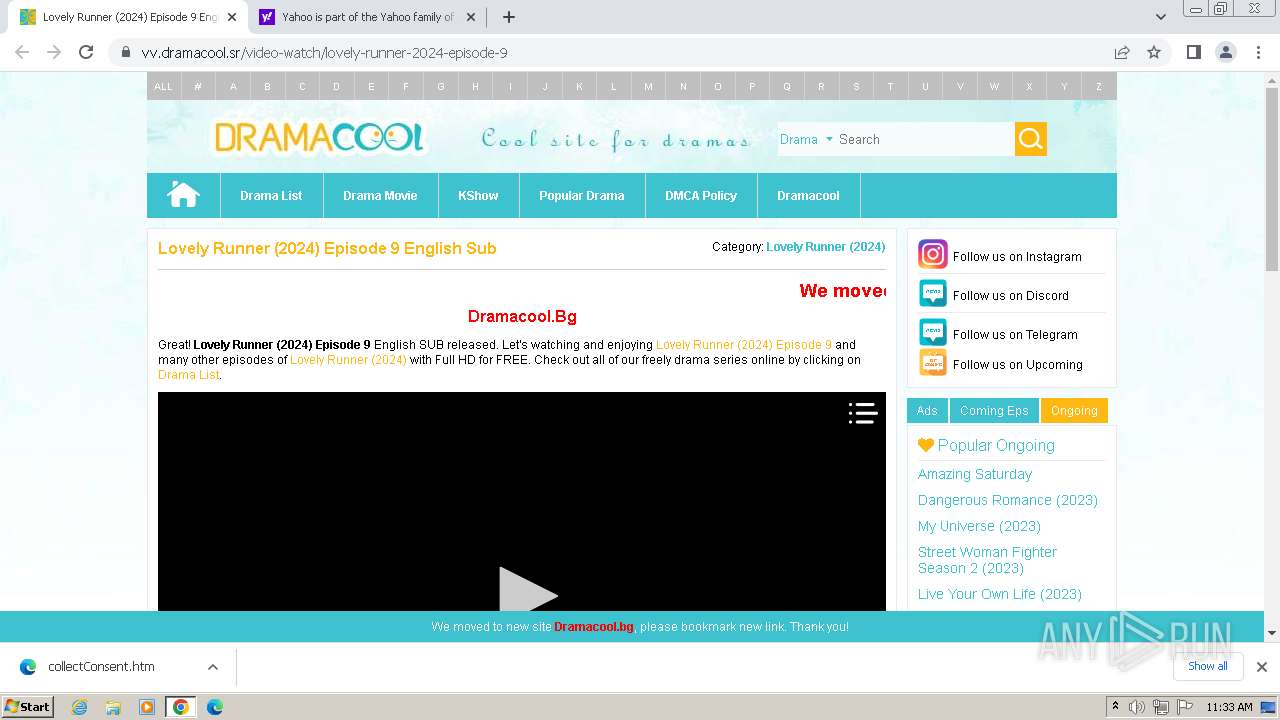Image resolution: width=1280 pixels, height=720 pixels.
Task: Click the orange search magnifier button
Action: tap(1031, 139)
